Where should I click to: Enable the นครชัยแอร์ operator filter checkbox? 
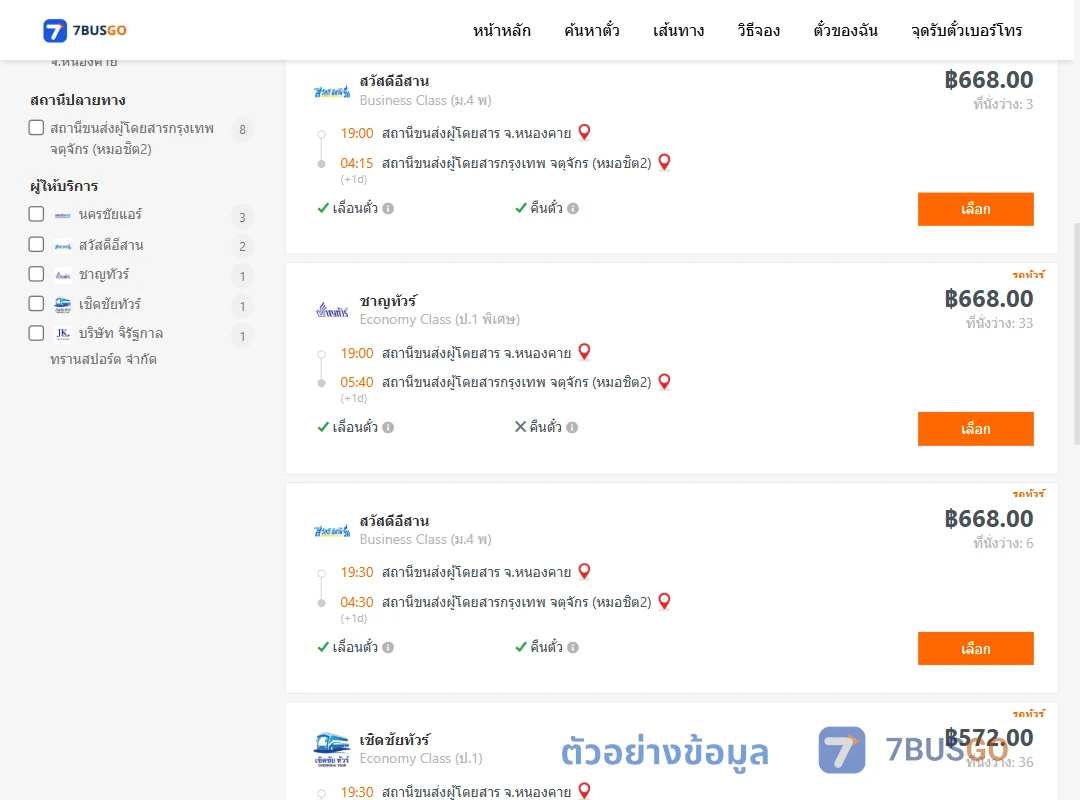(37, 214)
